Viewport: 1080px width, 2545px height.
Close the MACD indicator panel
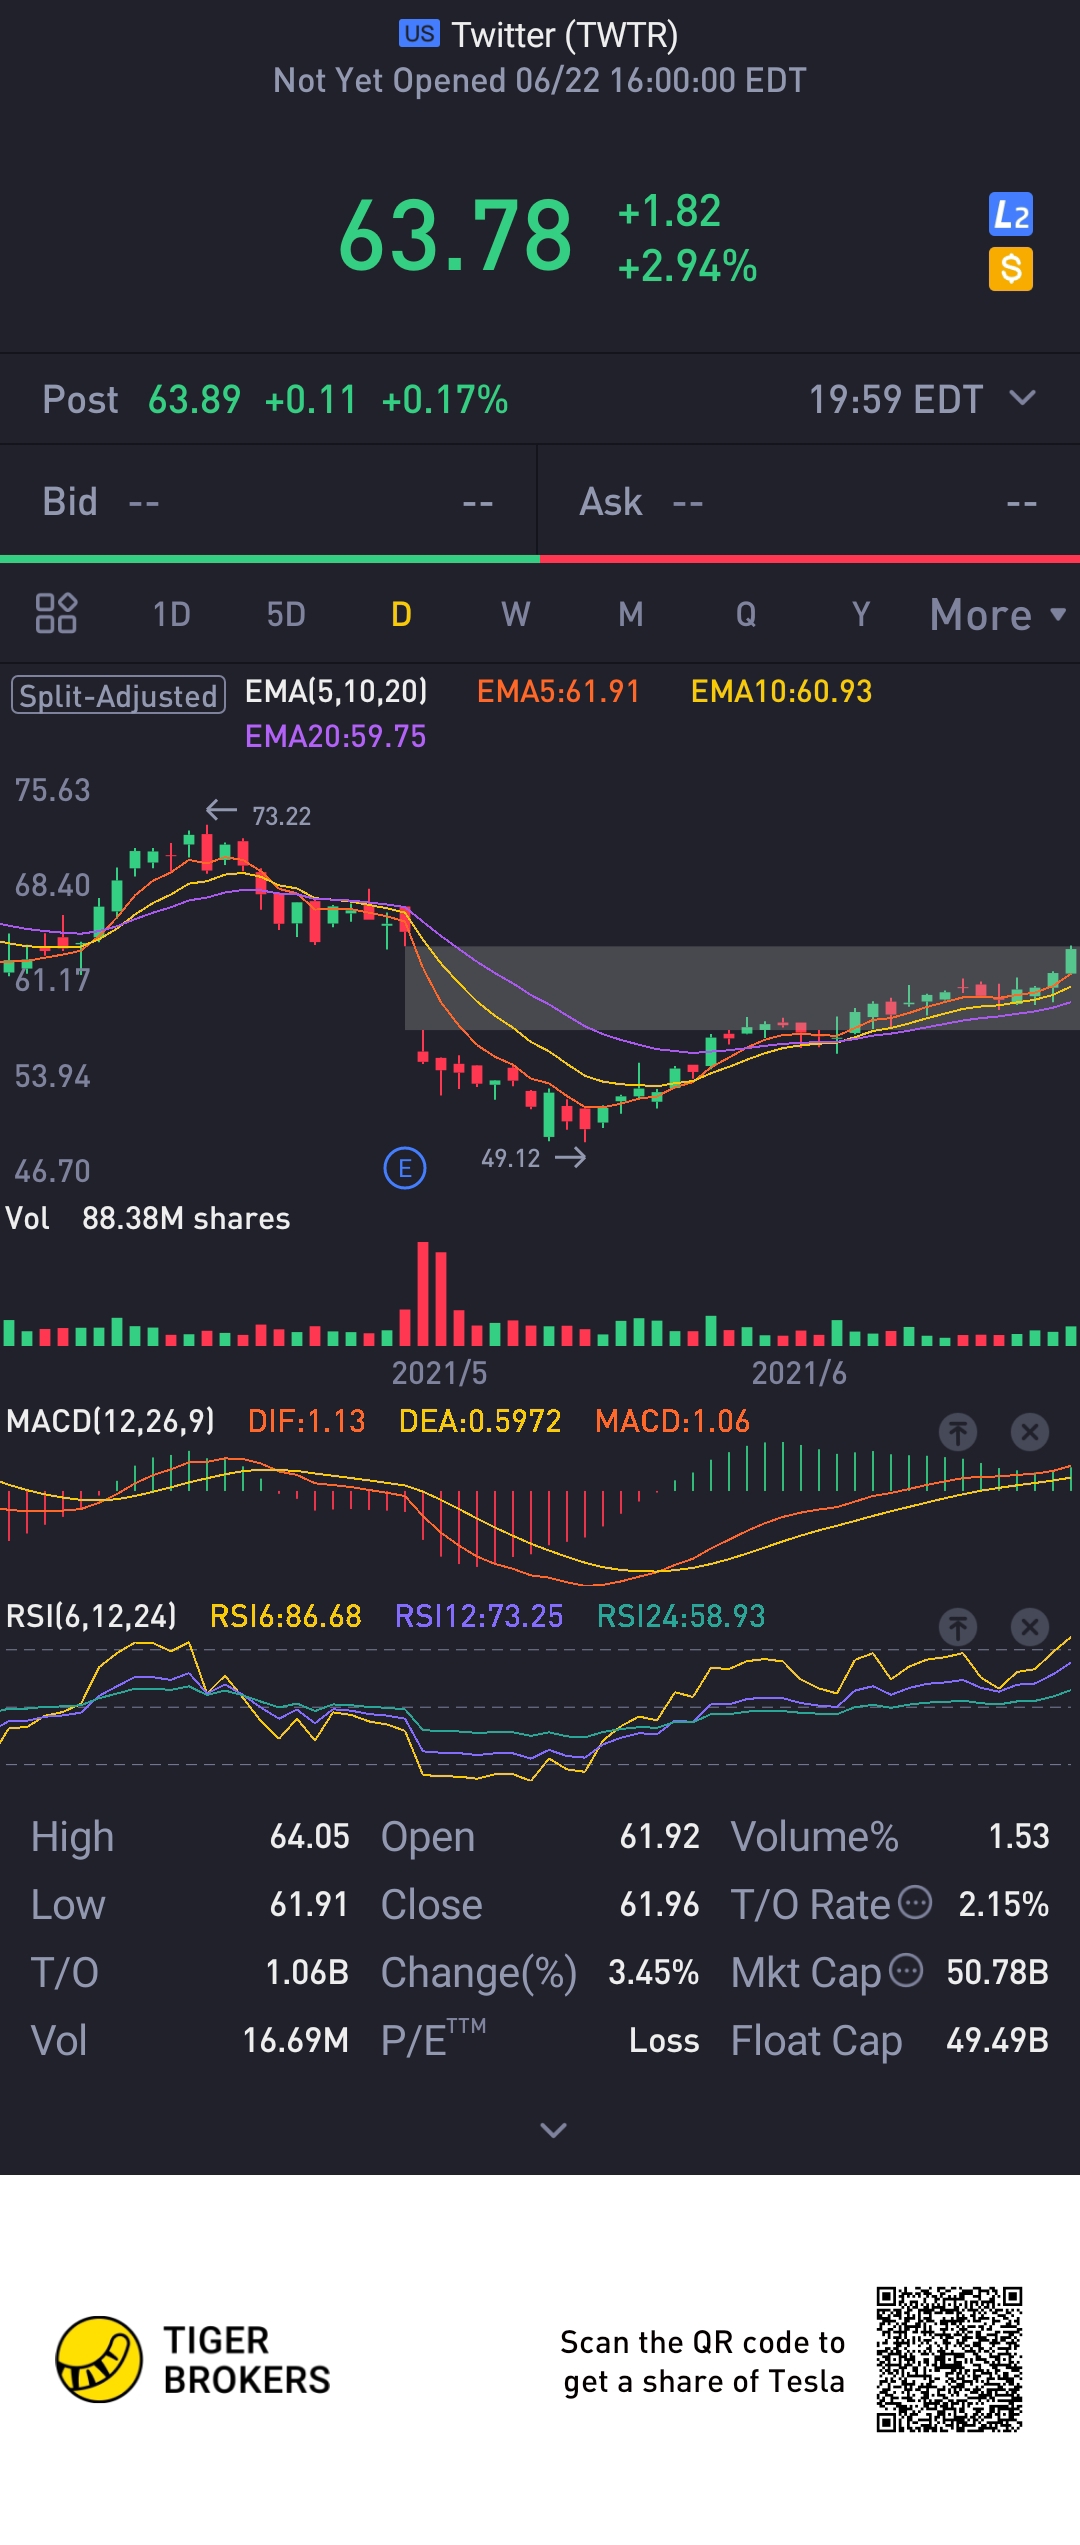point(1029,1432)
